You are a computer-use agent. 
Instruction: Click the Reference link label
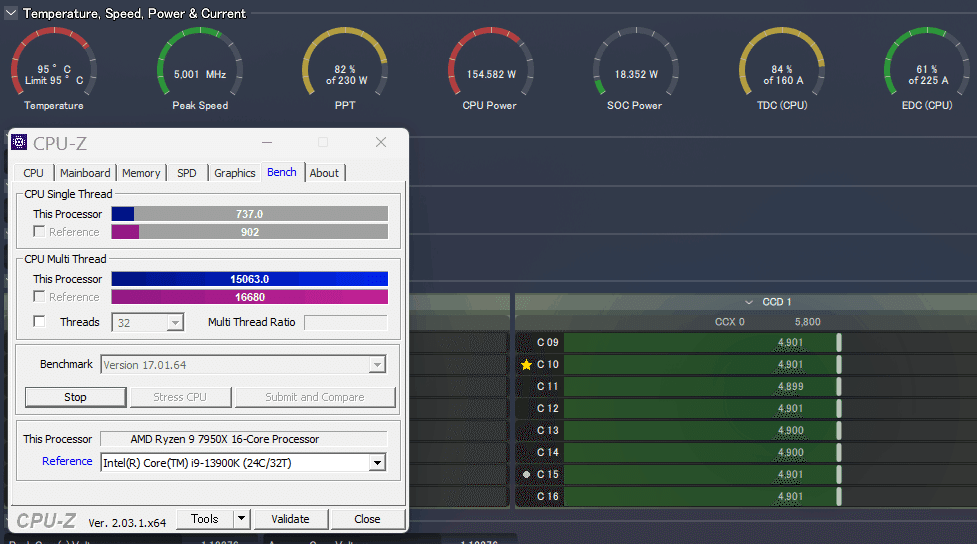point(67,461)
